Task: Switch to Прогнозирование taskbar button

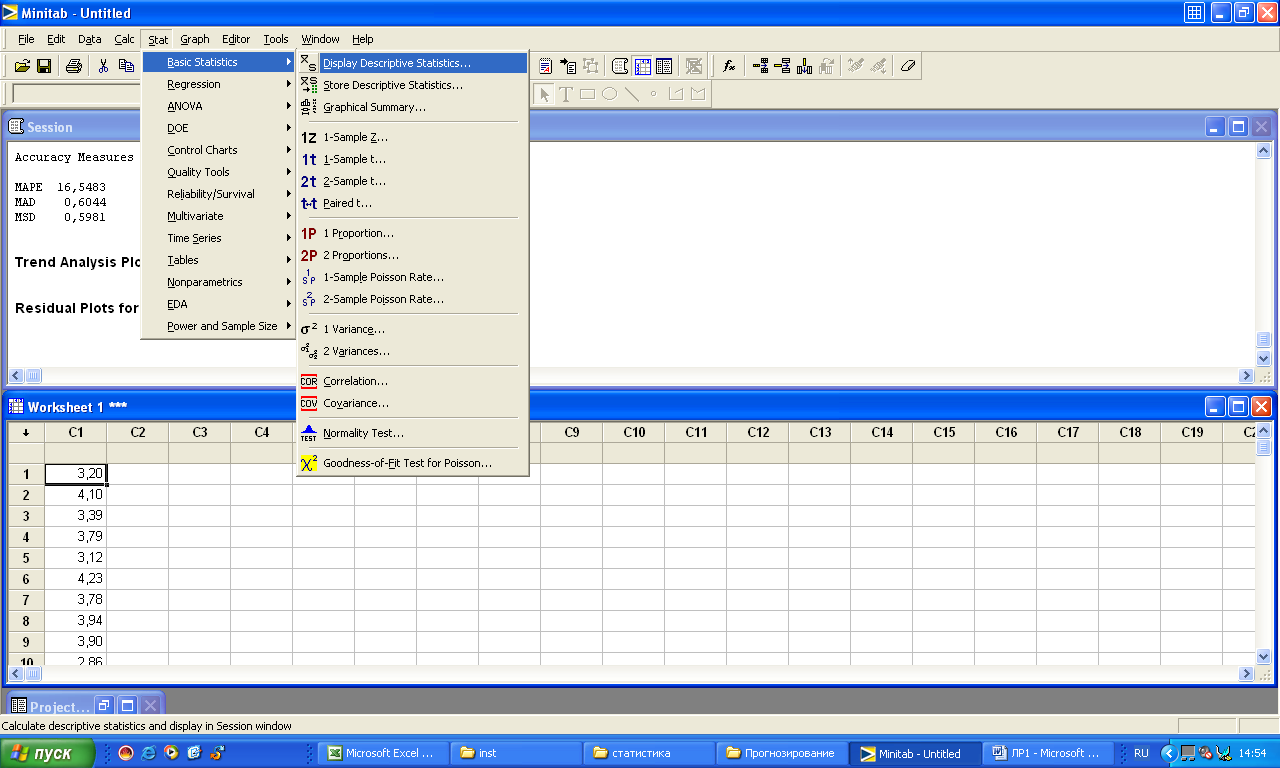Action: pyautogui.click(x=782, y=753)
